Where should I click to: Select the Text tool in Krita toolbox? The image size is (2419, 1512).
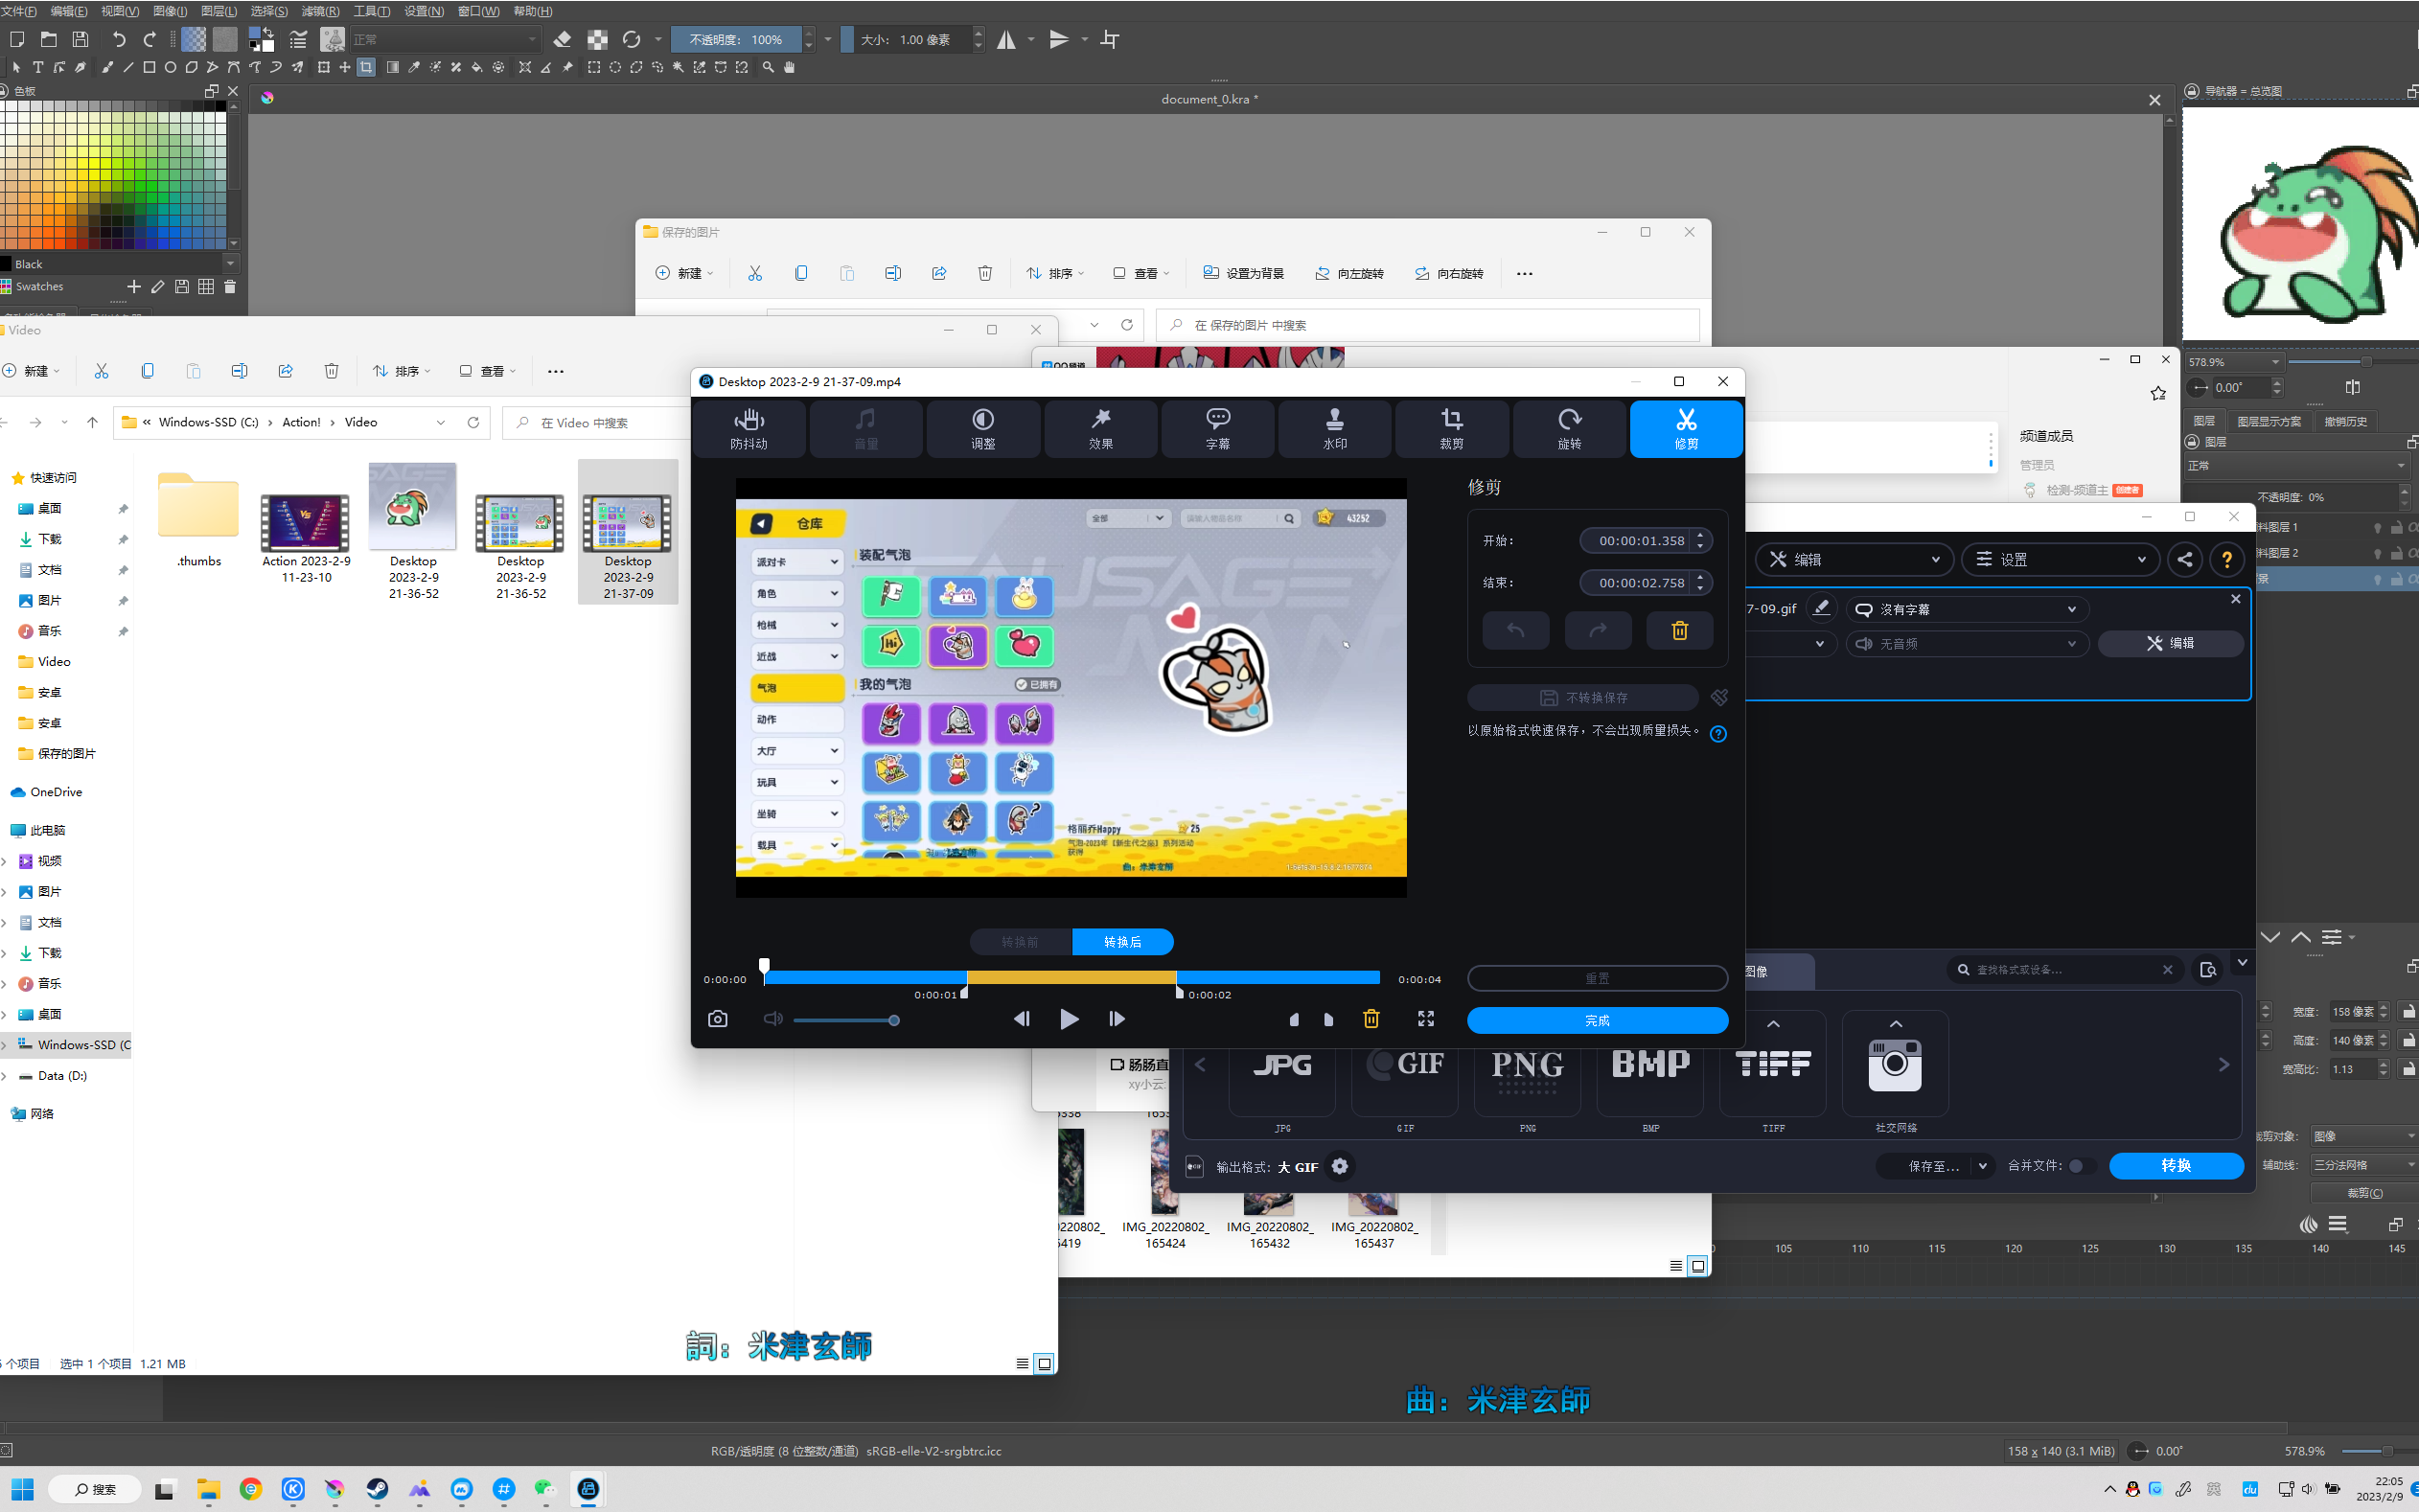[x=37, y=67]
